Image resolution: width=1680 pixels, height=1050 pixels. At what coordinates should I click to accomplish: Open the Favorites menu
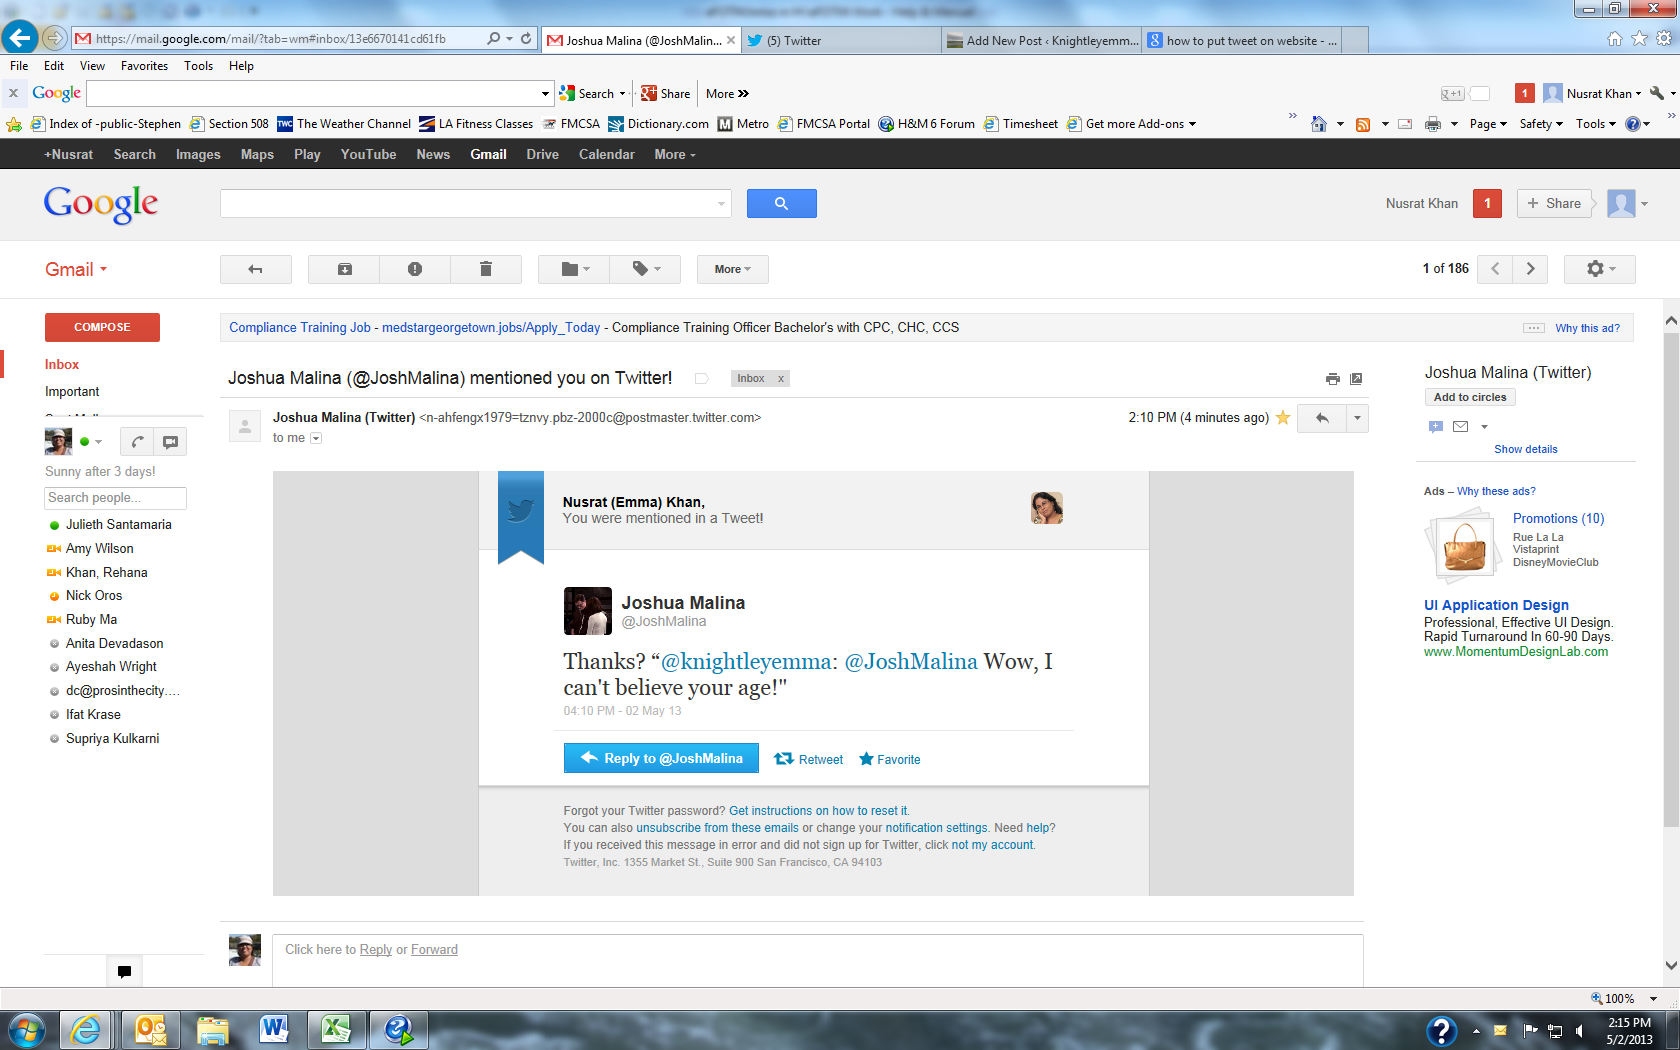(x=144, y=66)
